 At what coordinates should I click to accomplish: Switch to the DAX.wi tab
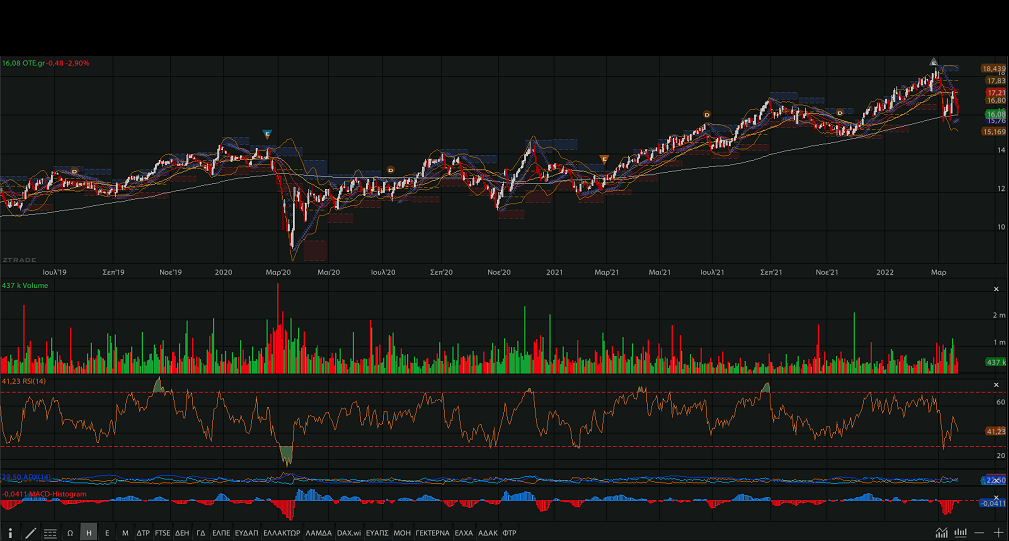coord(348,533)
